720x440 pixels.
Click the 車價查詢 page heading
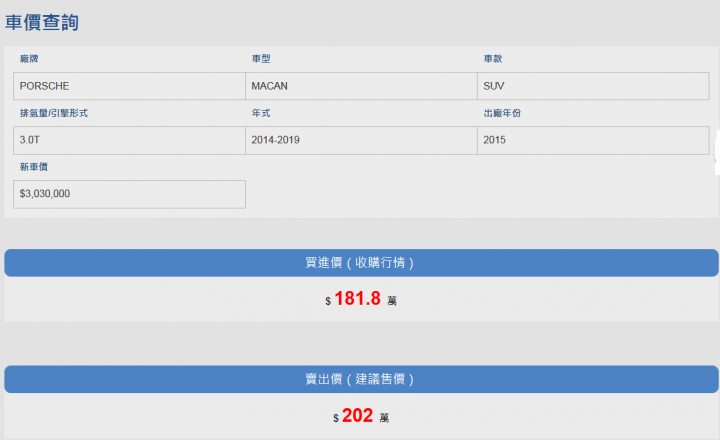42,22
